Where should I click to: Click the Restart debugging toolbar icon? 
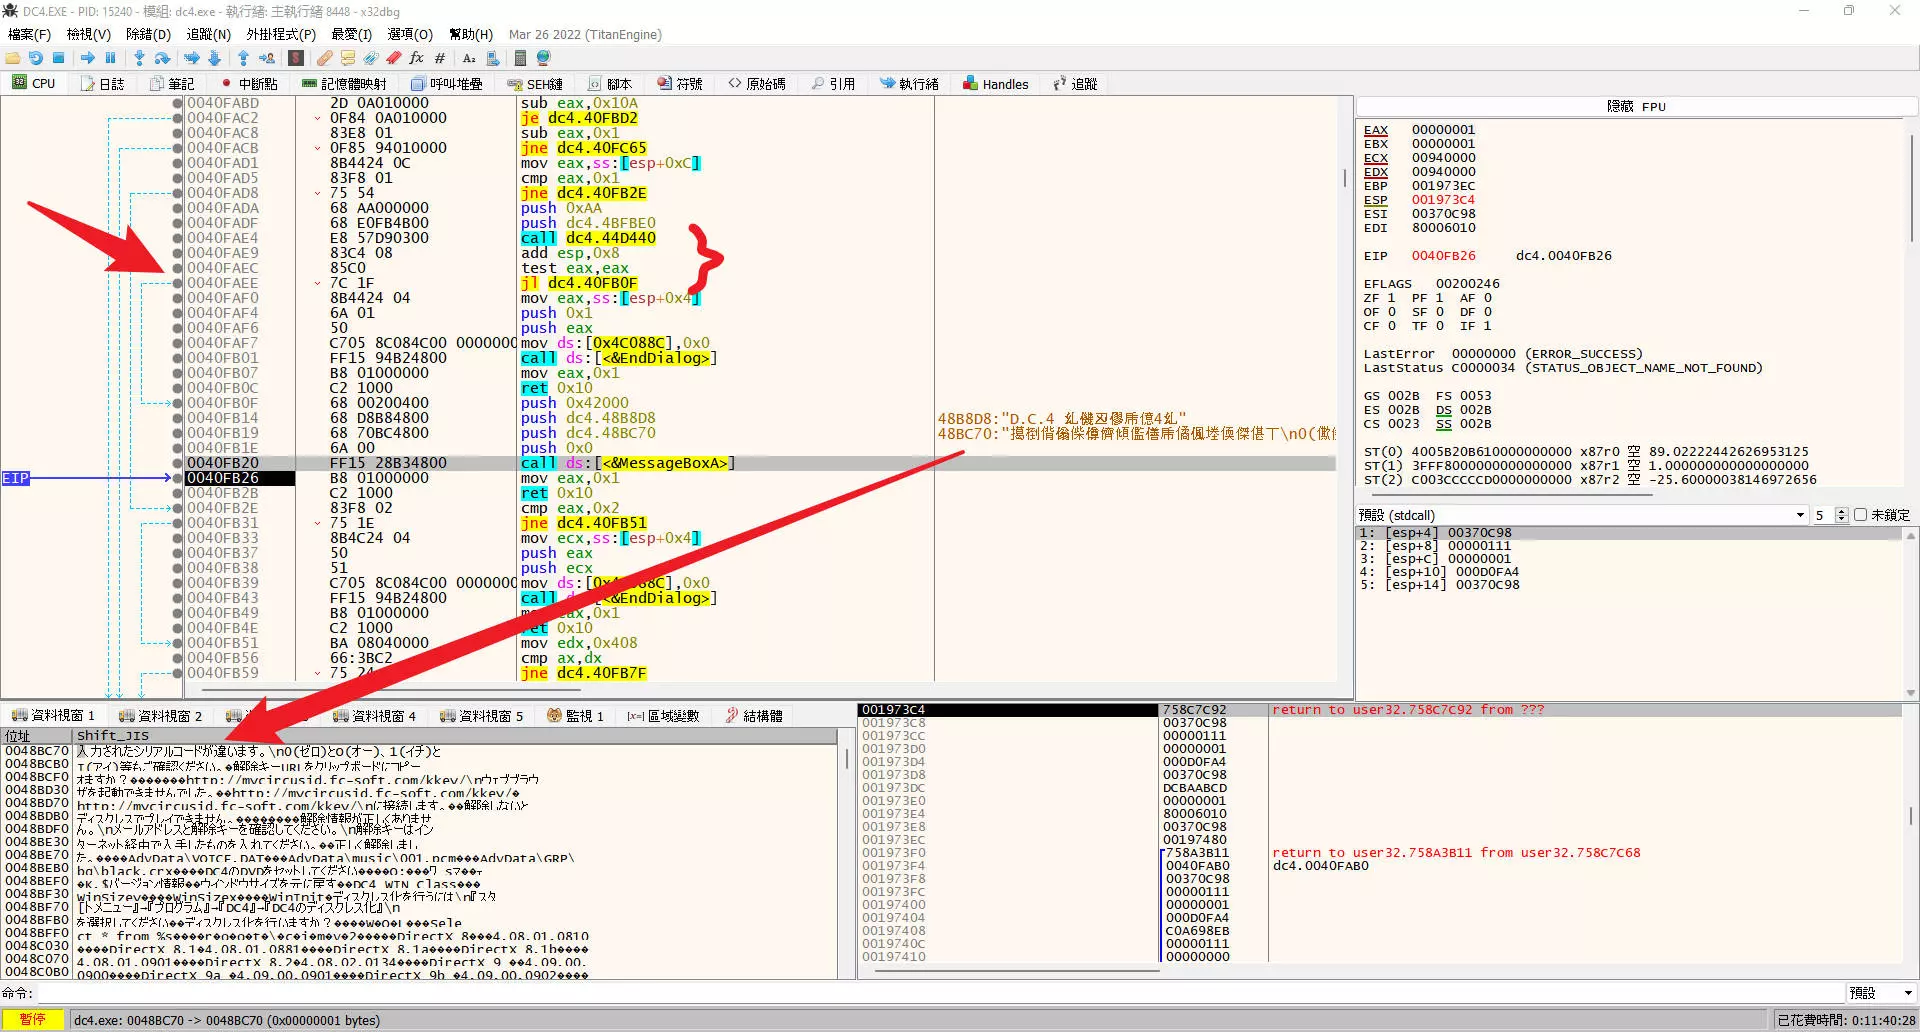pyautogui.click(x=35, y=58)
